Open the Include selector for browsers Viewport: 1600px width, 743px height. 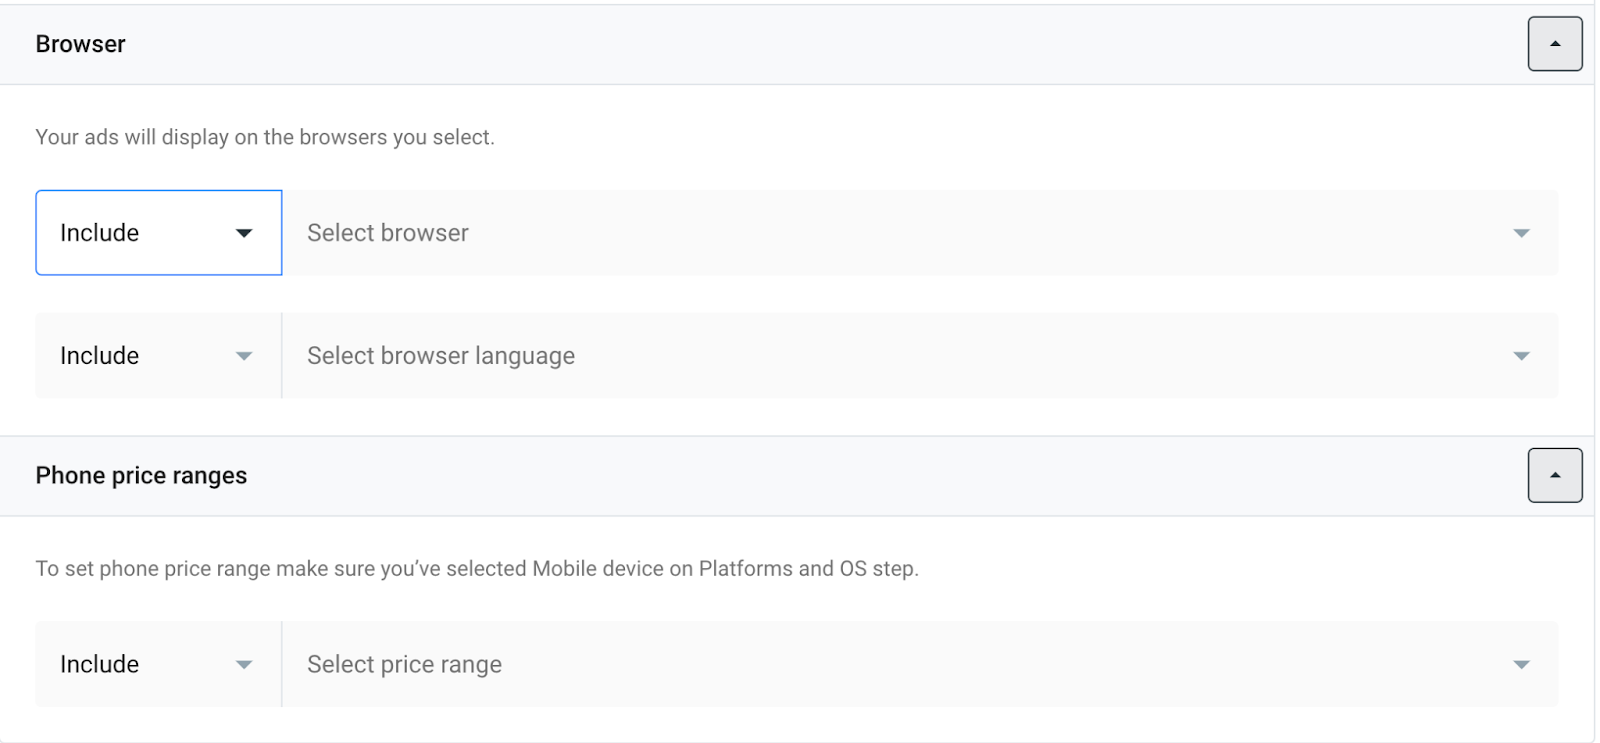[x=158, y=233]
